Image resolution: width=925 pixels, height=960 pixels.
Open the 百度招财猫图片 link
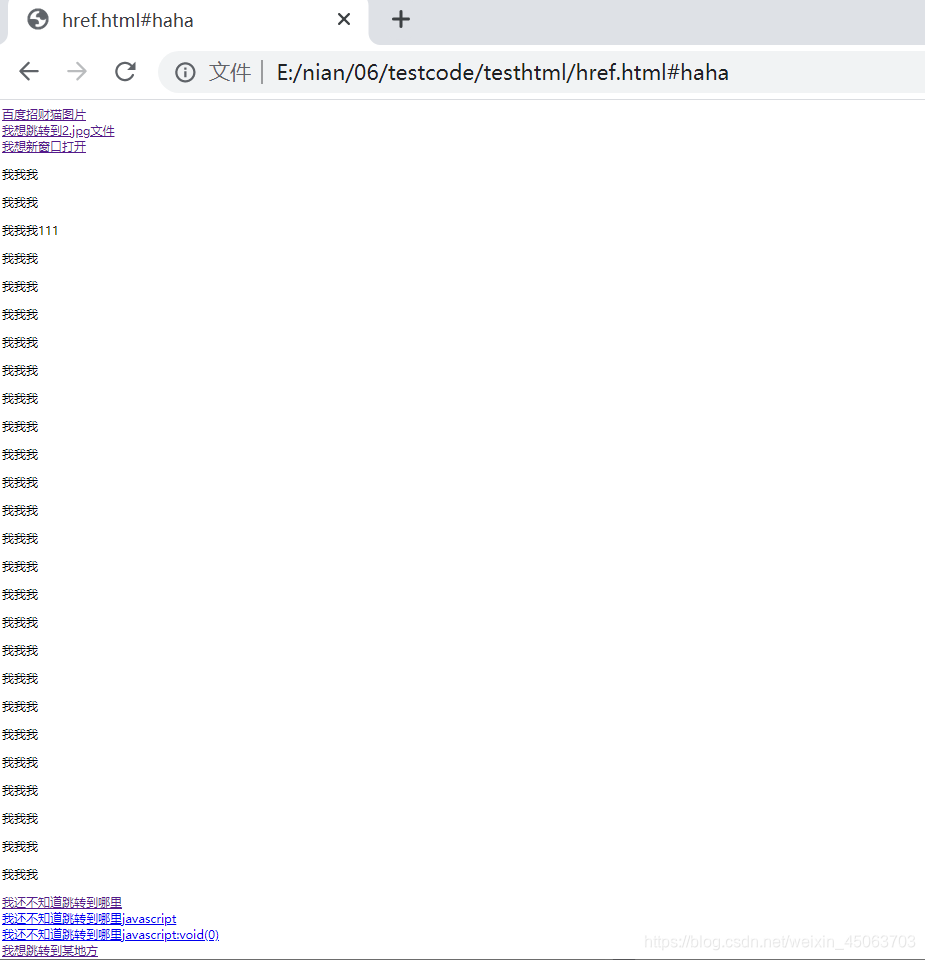[x=44, y=114]
